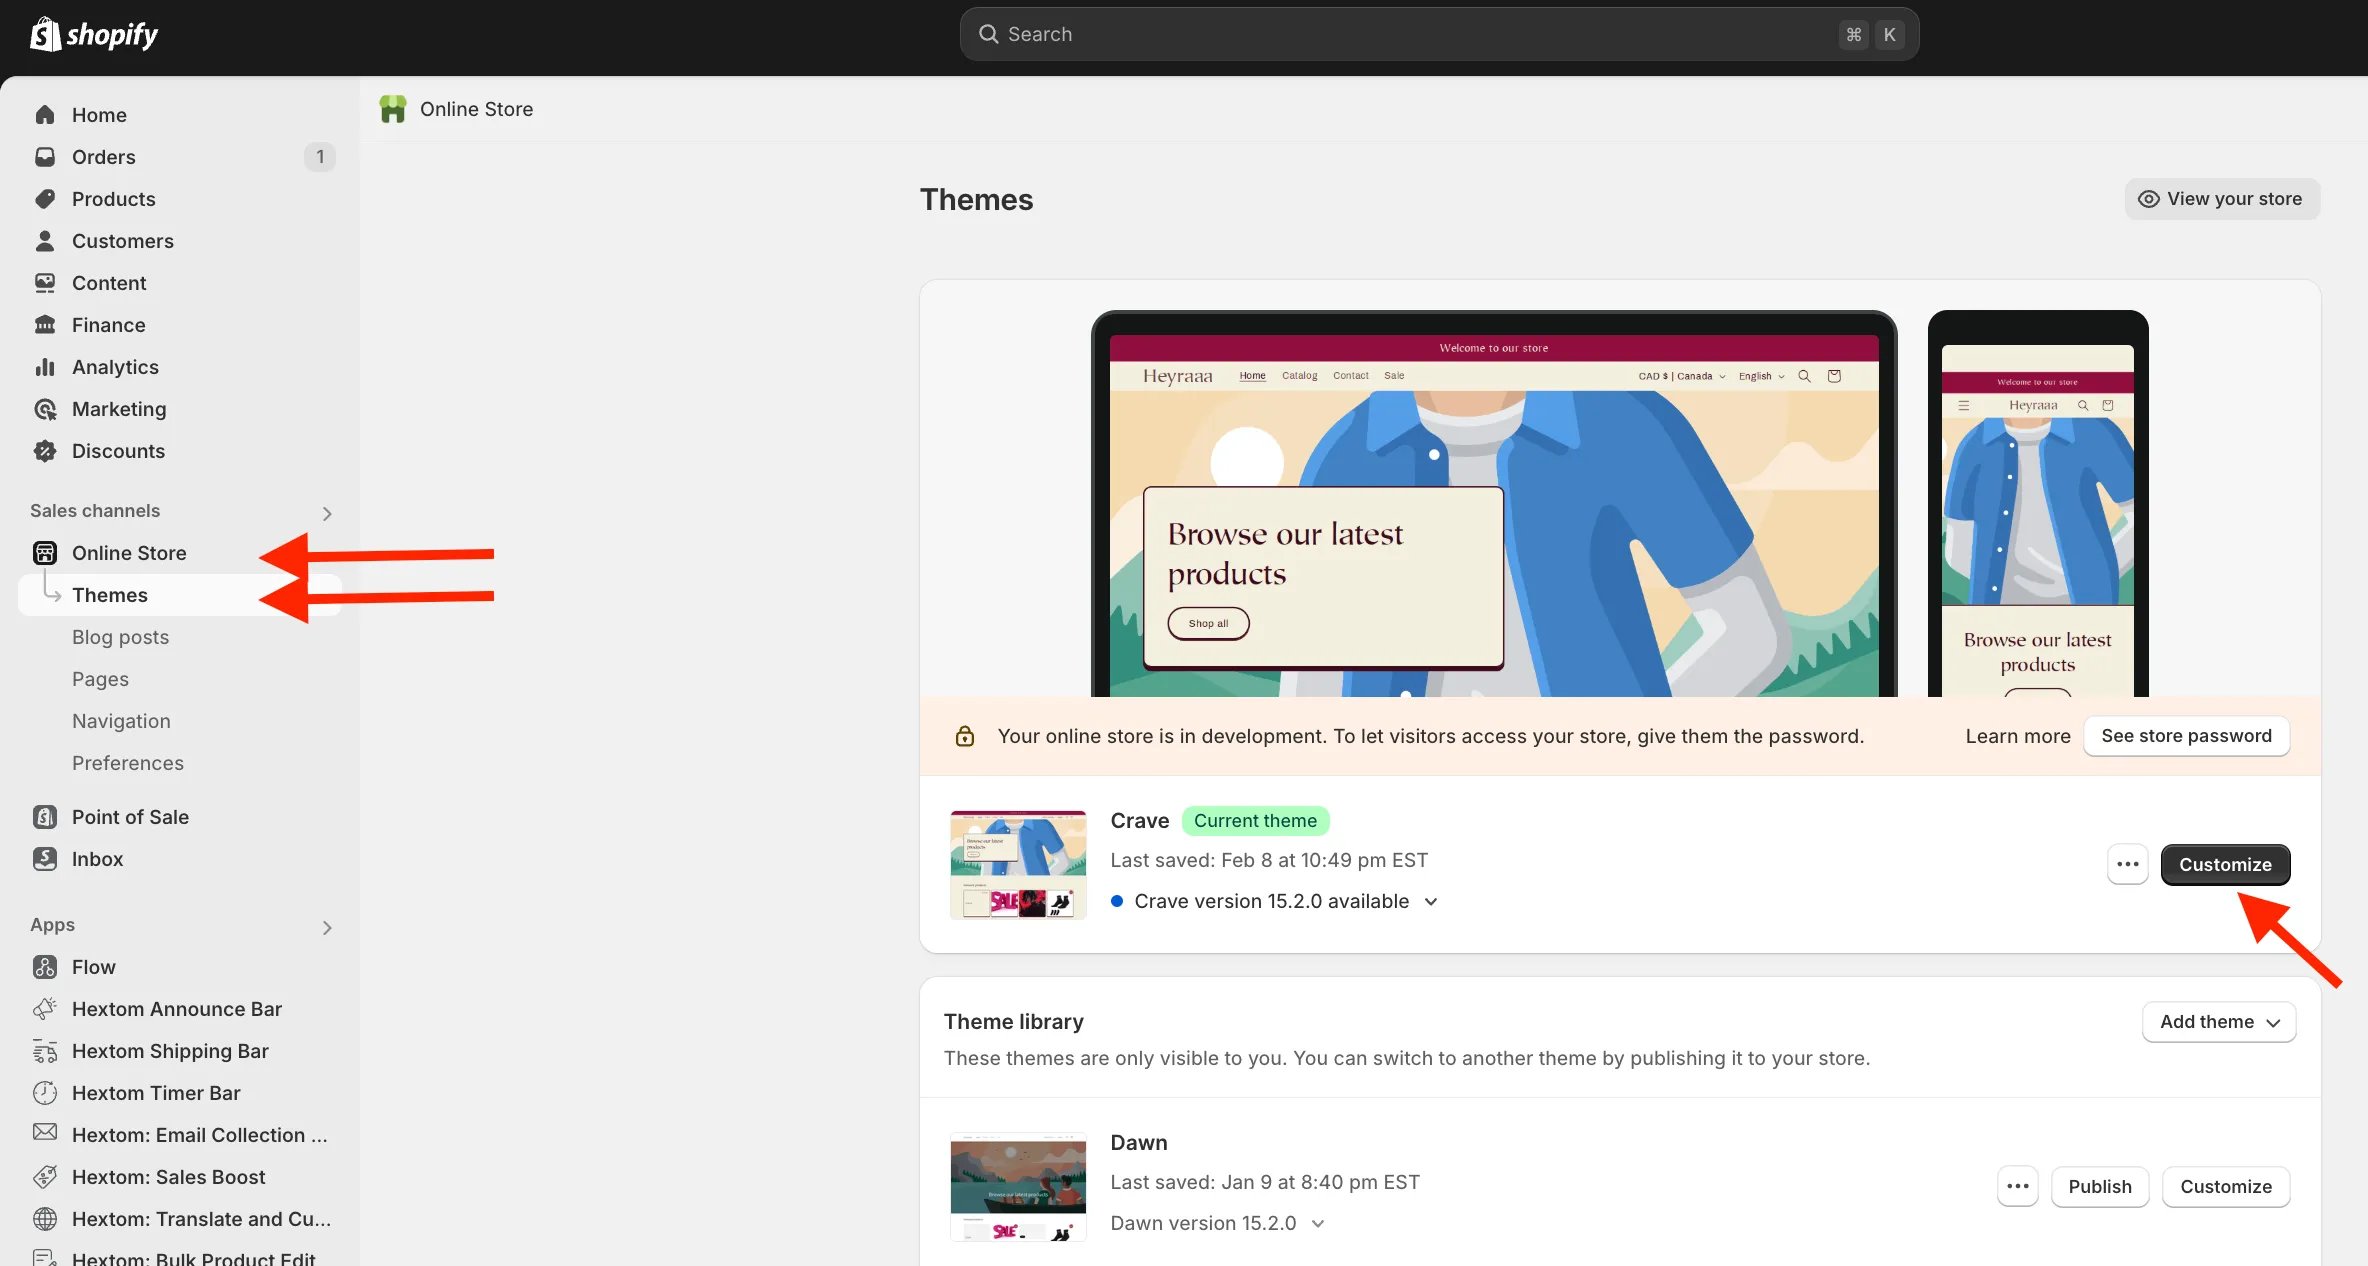Click View your store button
The image size is (2368, 1266).
[2222, 199]
